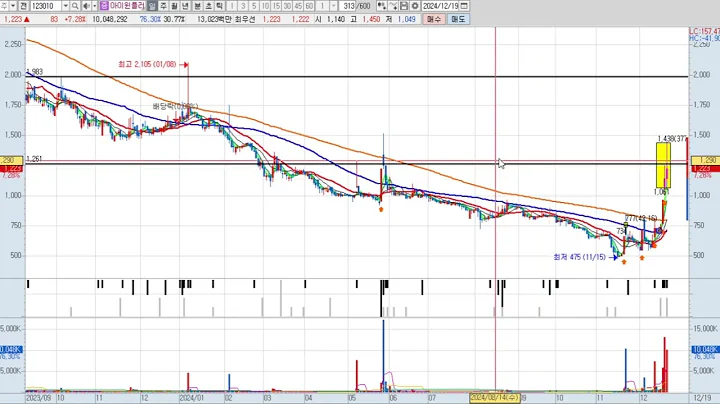Select the 초 second chart period
The image size is (720, 404).
tap(208, 6)
